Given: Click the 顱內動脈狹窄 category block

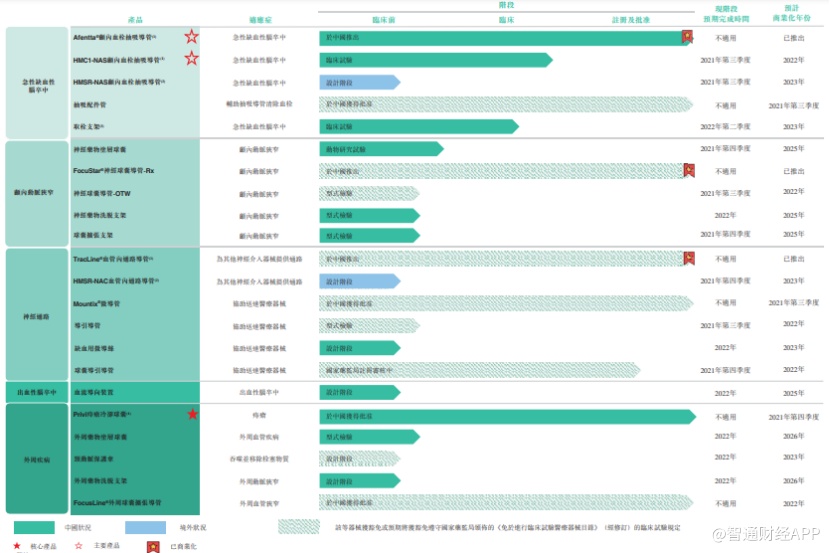Looking at the screenshot, I should click(x=37, y=193).
